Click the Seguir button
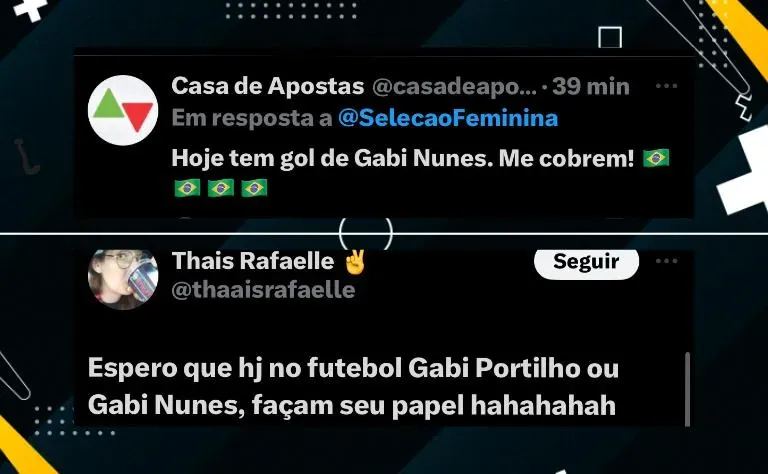The height and width of the screenshot is (474, 768). (x=586, y=263)
